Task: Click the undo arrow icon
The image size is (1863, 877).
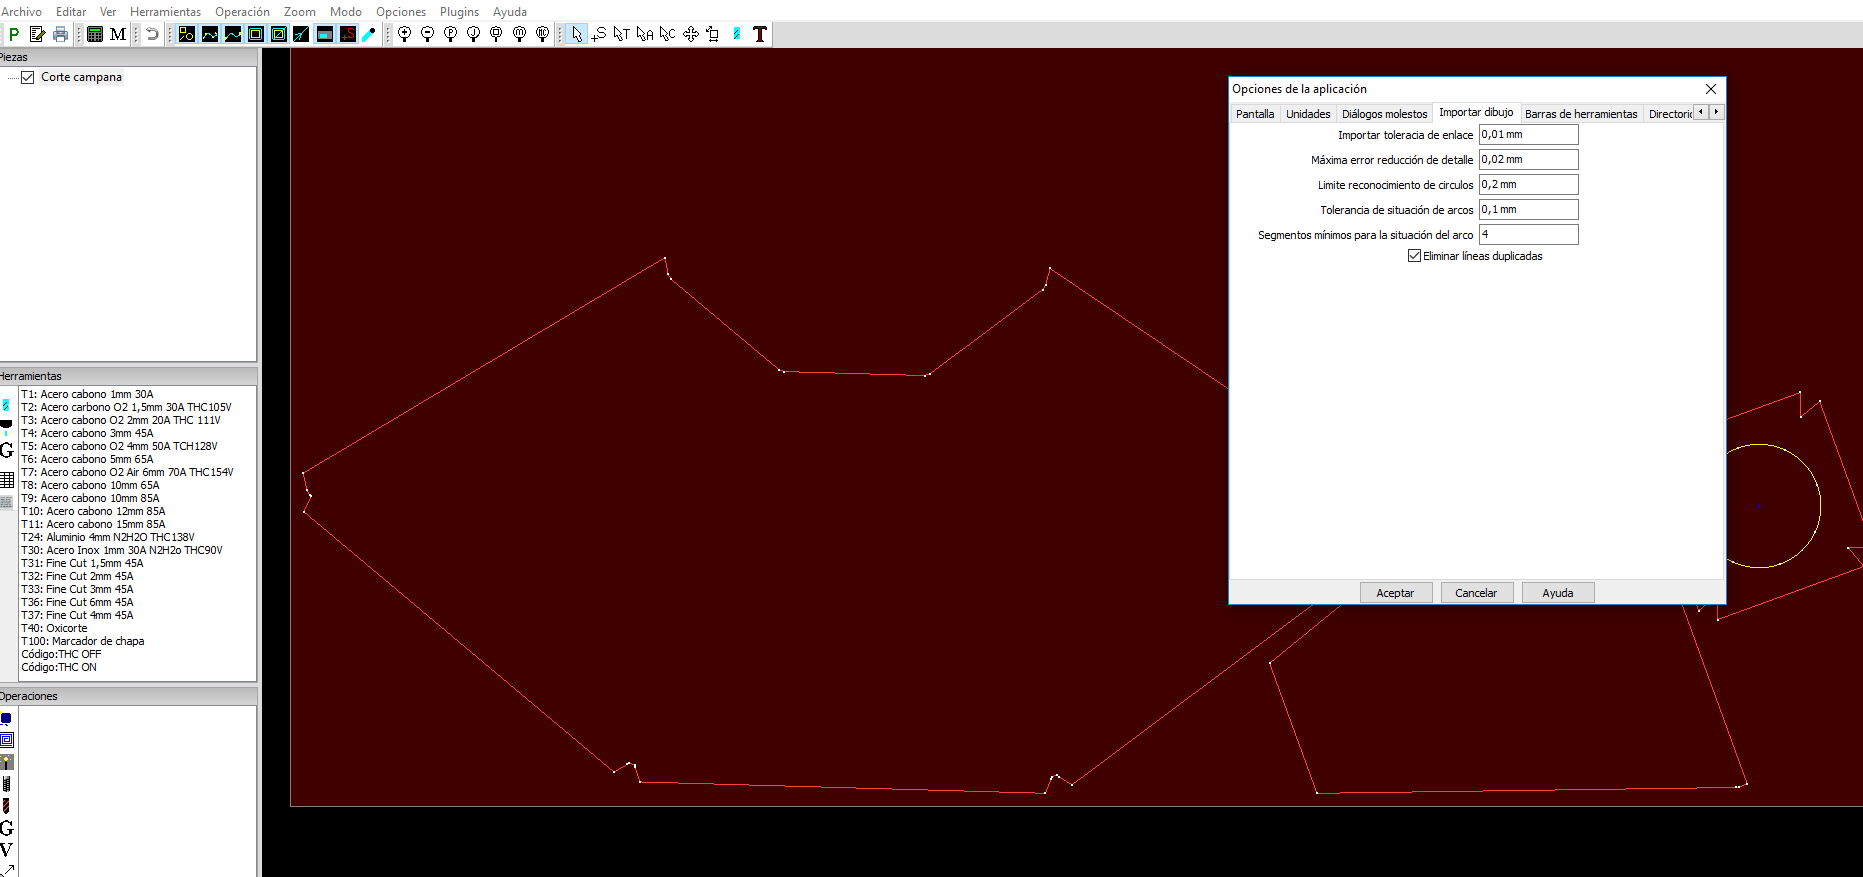Action: coord(152,34)
